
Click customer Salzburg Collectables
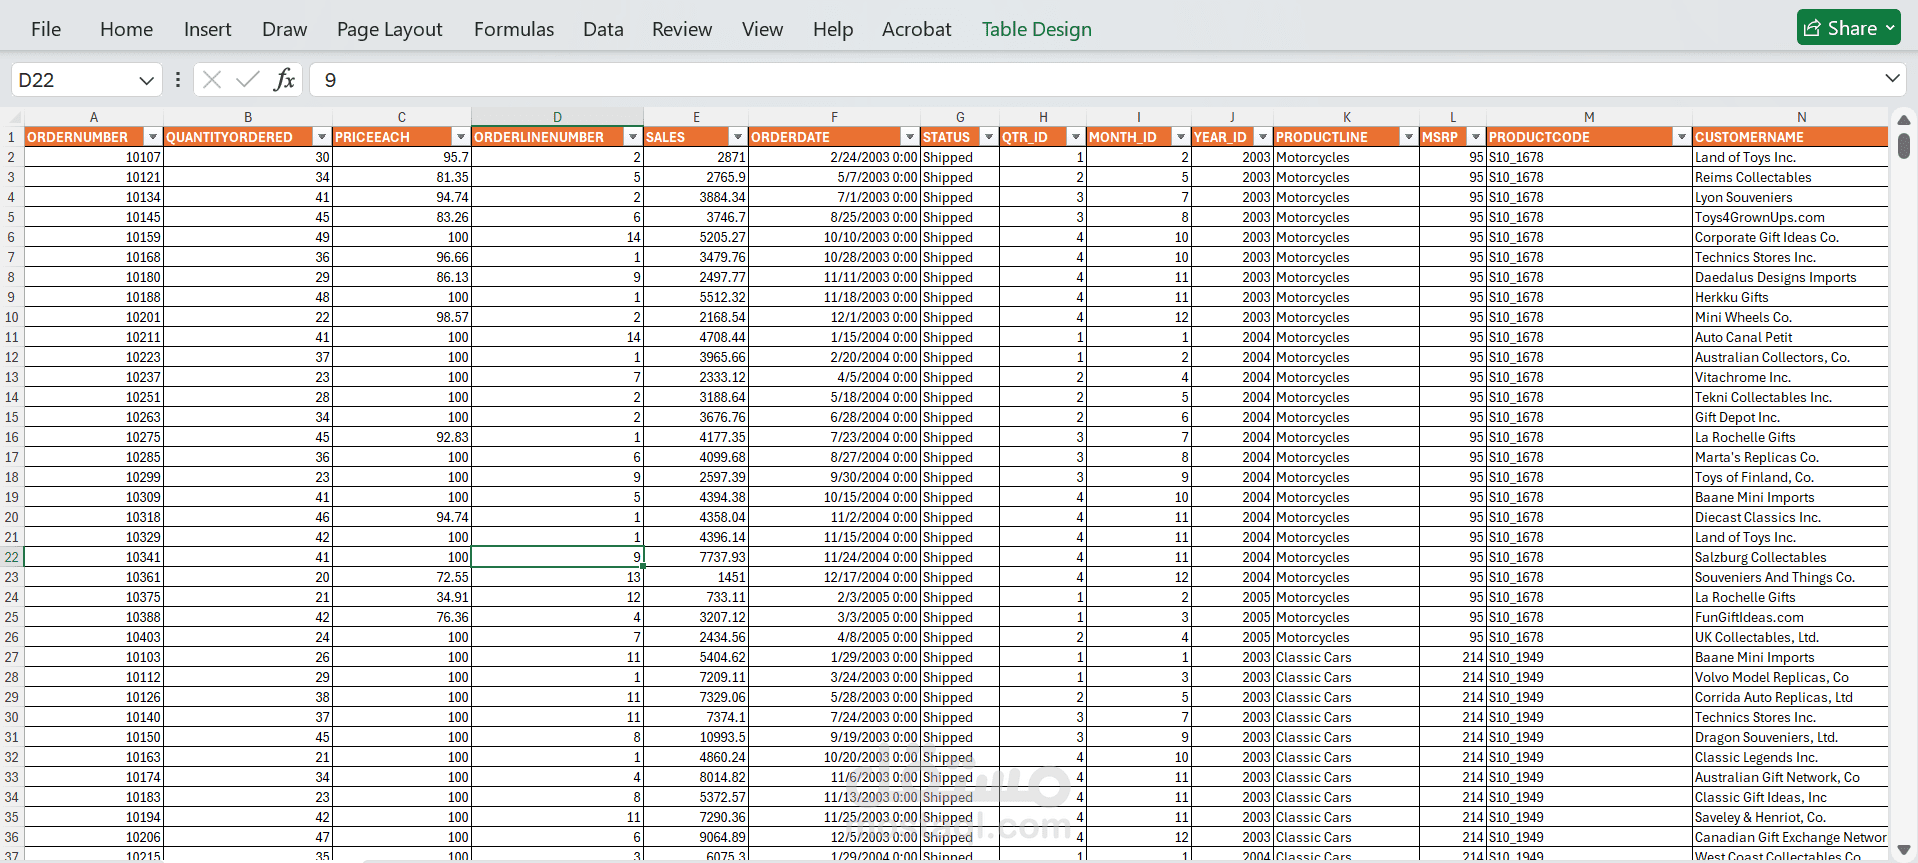tap(1790, 557)
